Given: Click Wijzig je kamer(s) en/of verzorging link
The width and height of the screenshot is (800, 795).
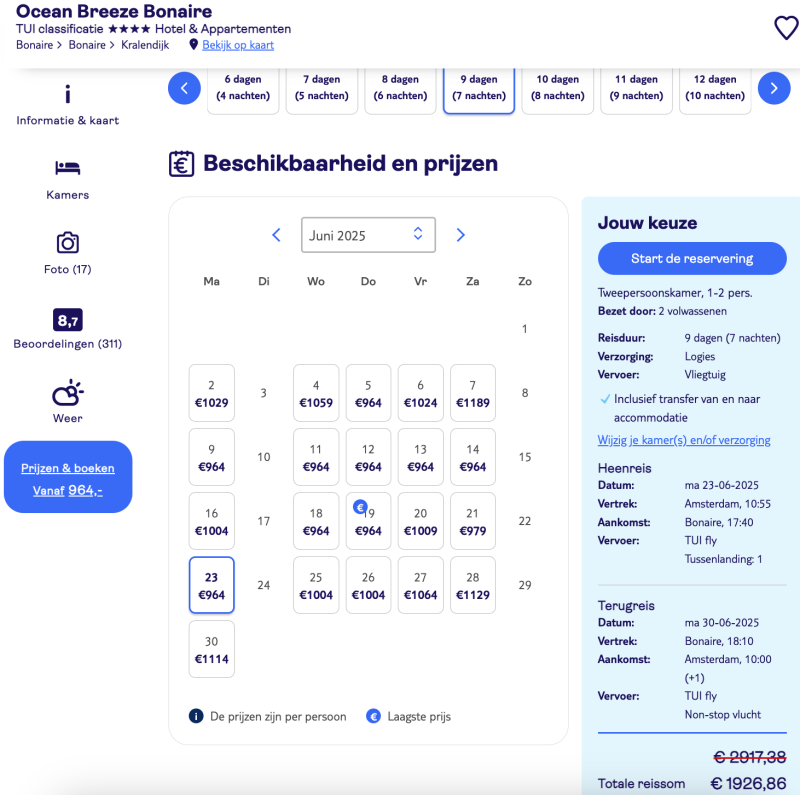Looking at the screenshot, I should [684, 440].
